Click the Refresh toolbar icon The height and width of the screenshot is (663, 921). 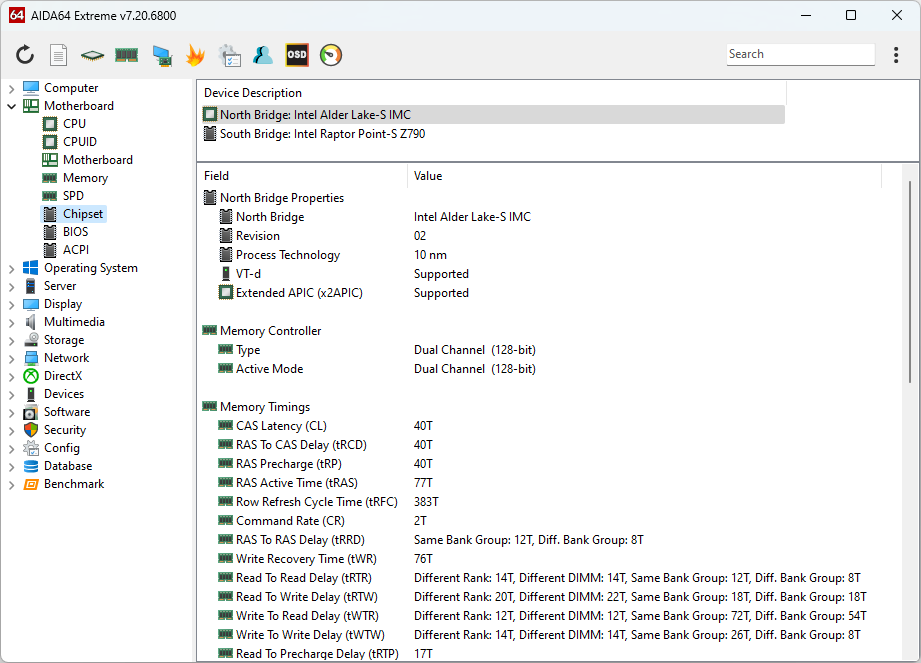click(25, 55)
